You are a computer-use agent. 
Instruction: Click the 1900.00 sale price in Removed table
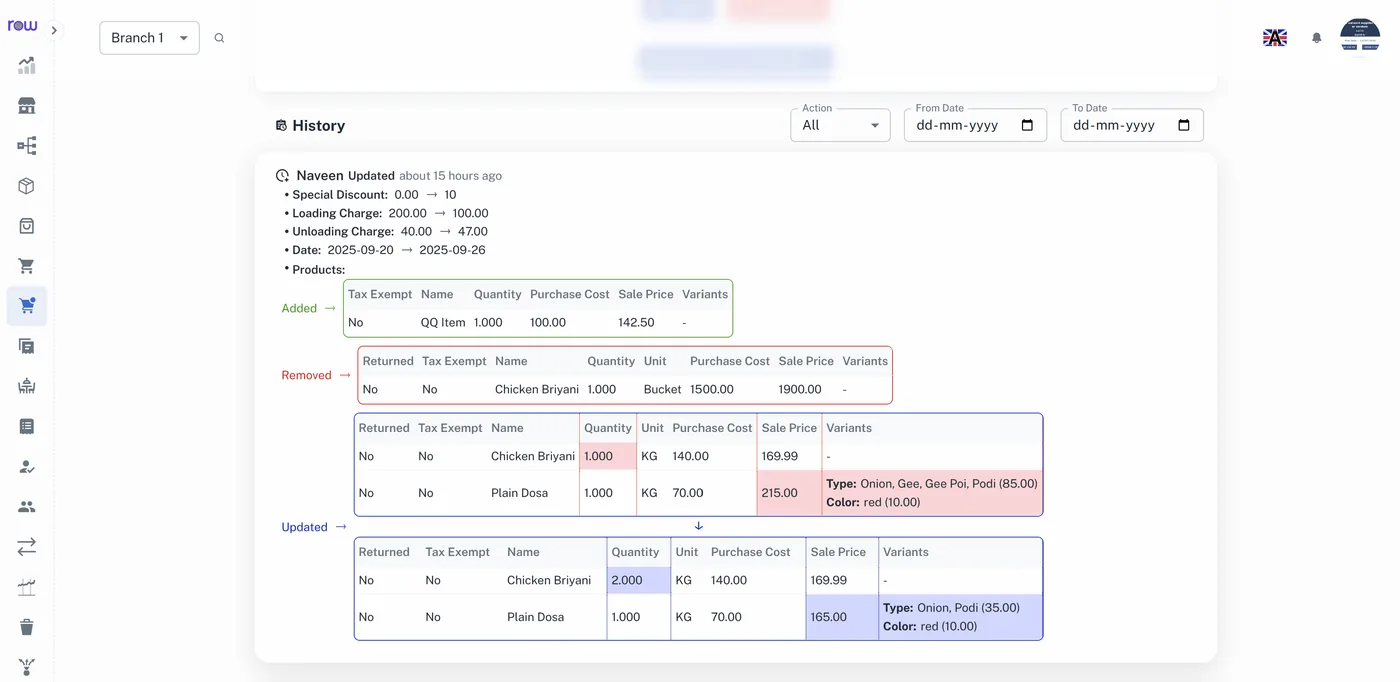pyautogui.click(x=800, y=390)
